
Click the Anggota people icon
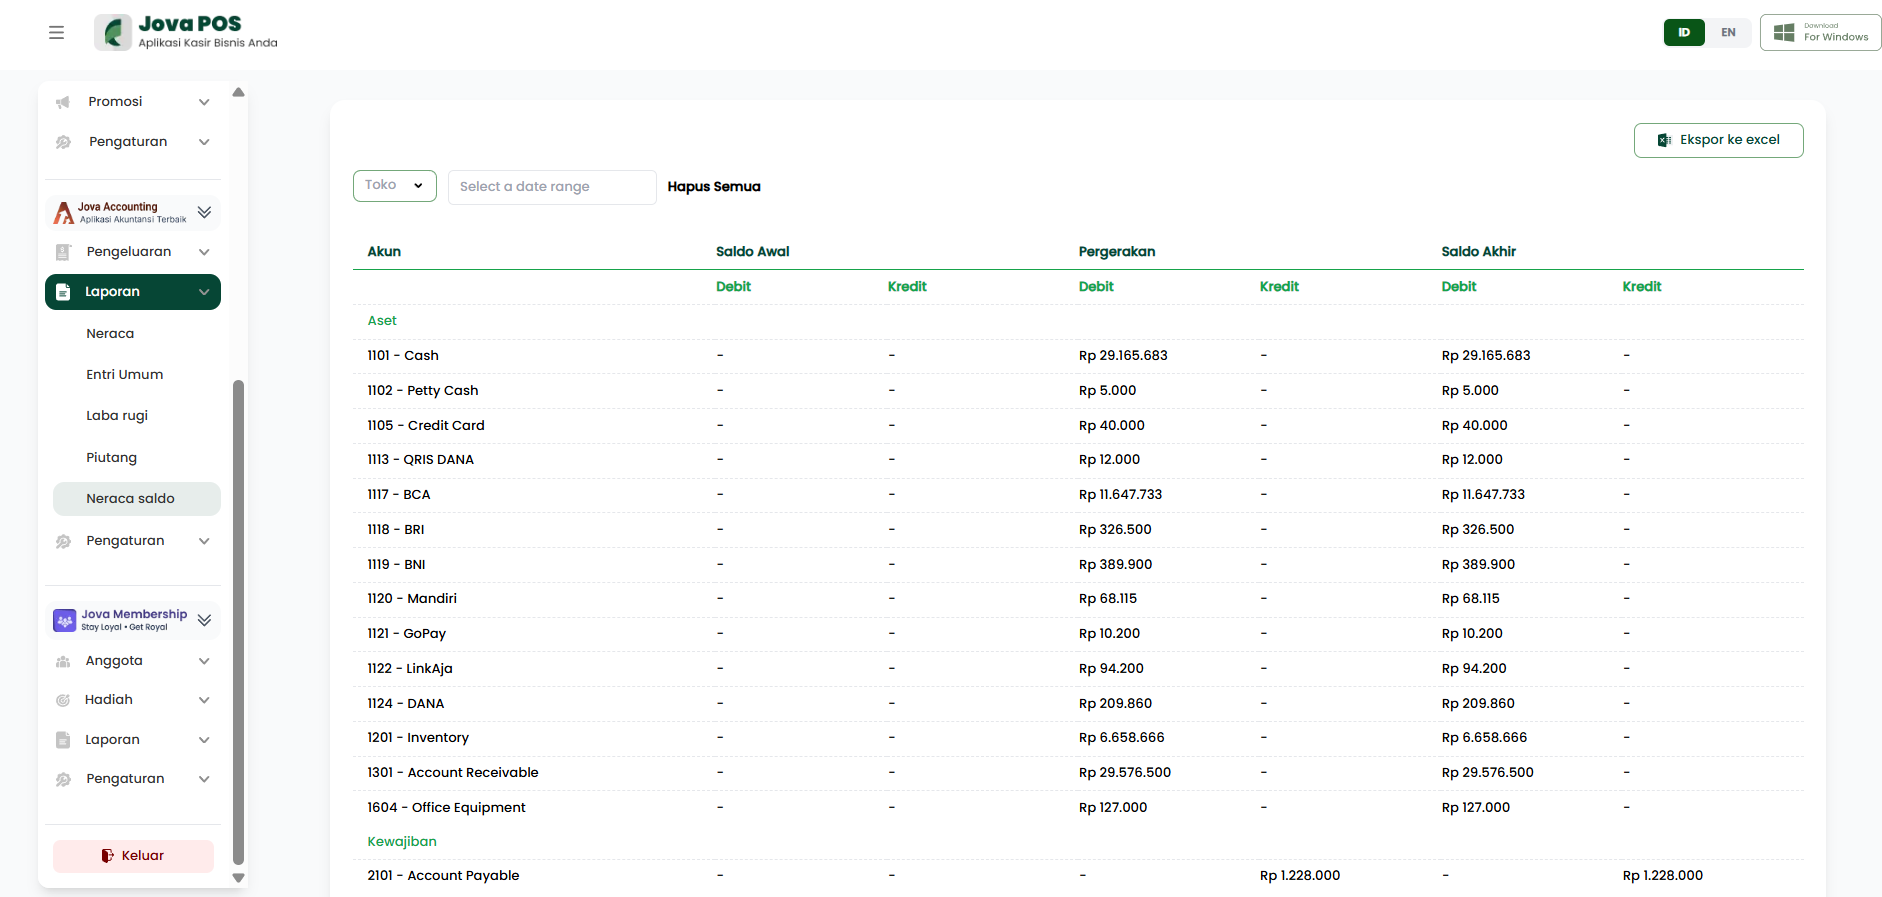point(63,661)
